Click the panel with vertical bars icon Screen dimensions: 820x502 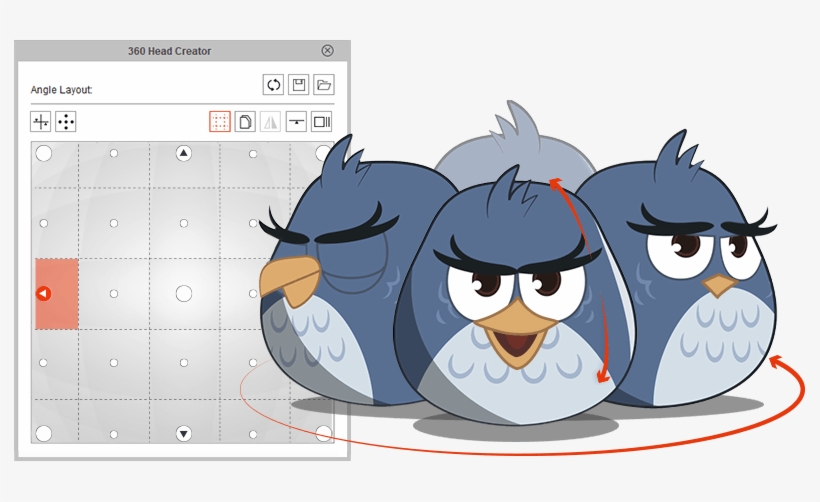click(x=322, y=122)
